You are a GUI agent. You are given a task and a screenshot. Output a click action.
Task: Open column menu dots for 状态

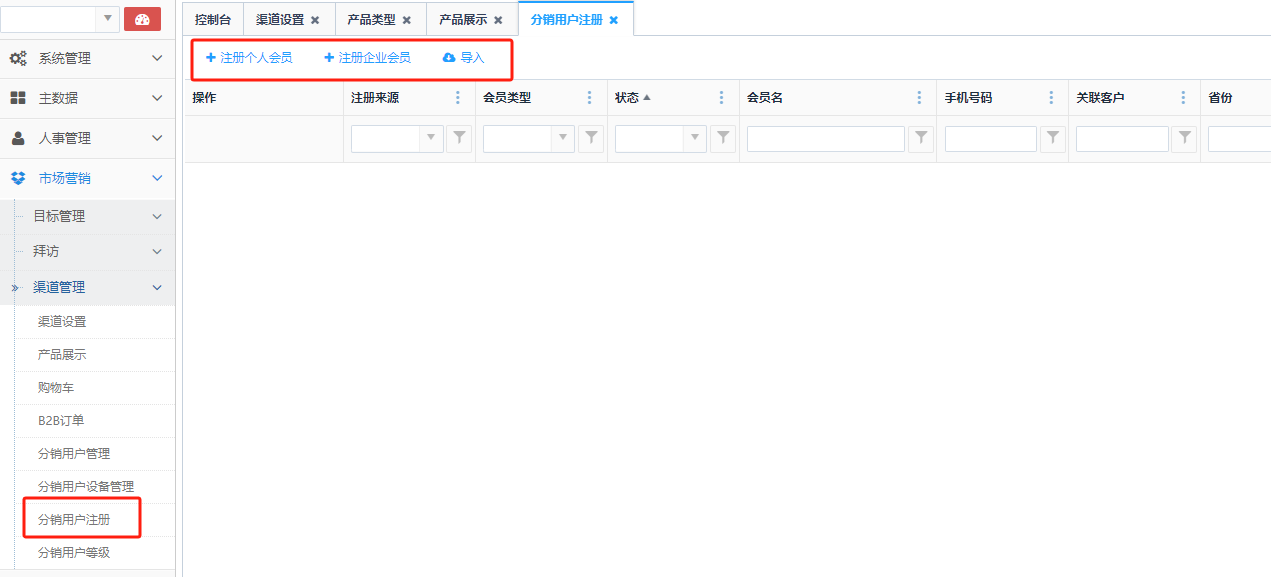click(x=722, y=98)
